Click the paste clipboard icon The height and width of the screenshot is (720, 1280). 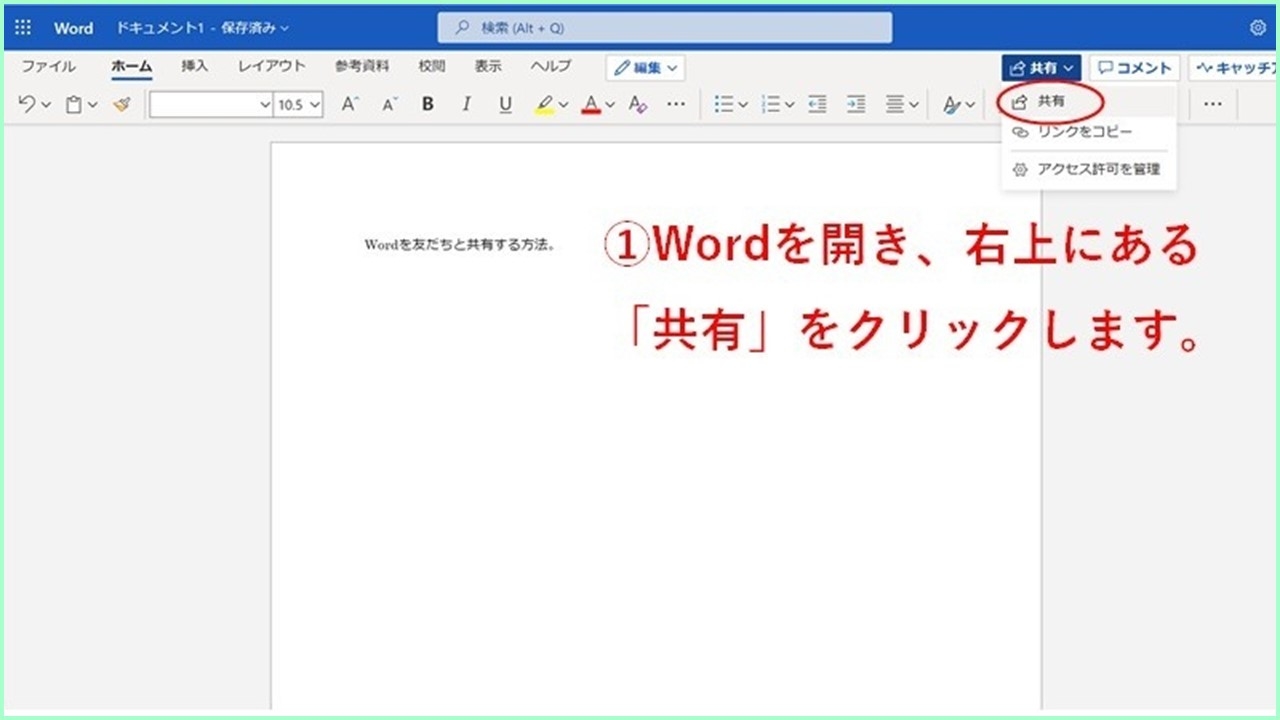(74, 104)
